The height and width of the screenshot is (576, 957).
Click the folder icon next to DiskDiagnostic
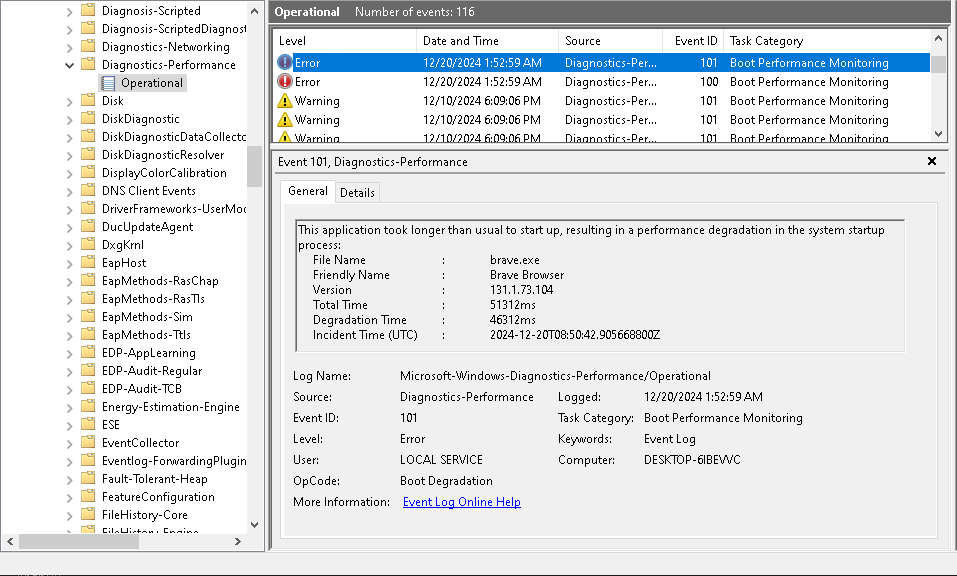click(88, 118)
